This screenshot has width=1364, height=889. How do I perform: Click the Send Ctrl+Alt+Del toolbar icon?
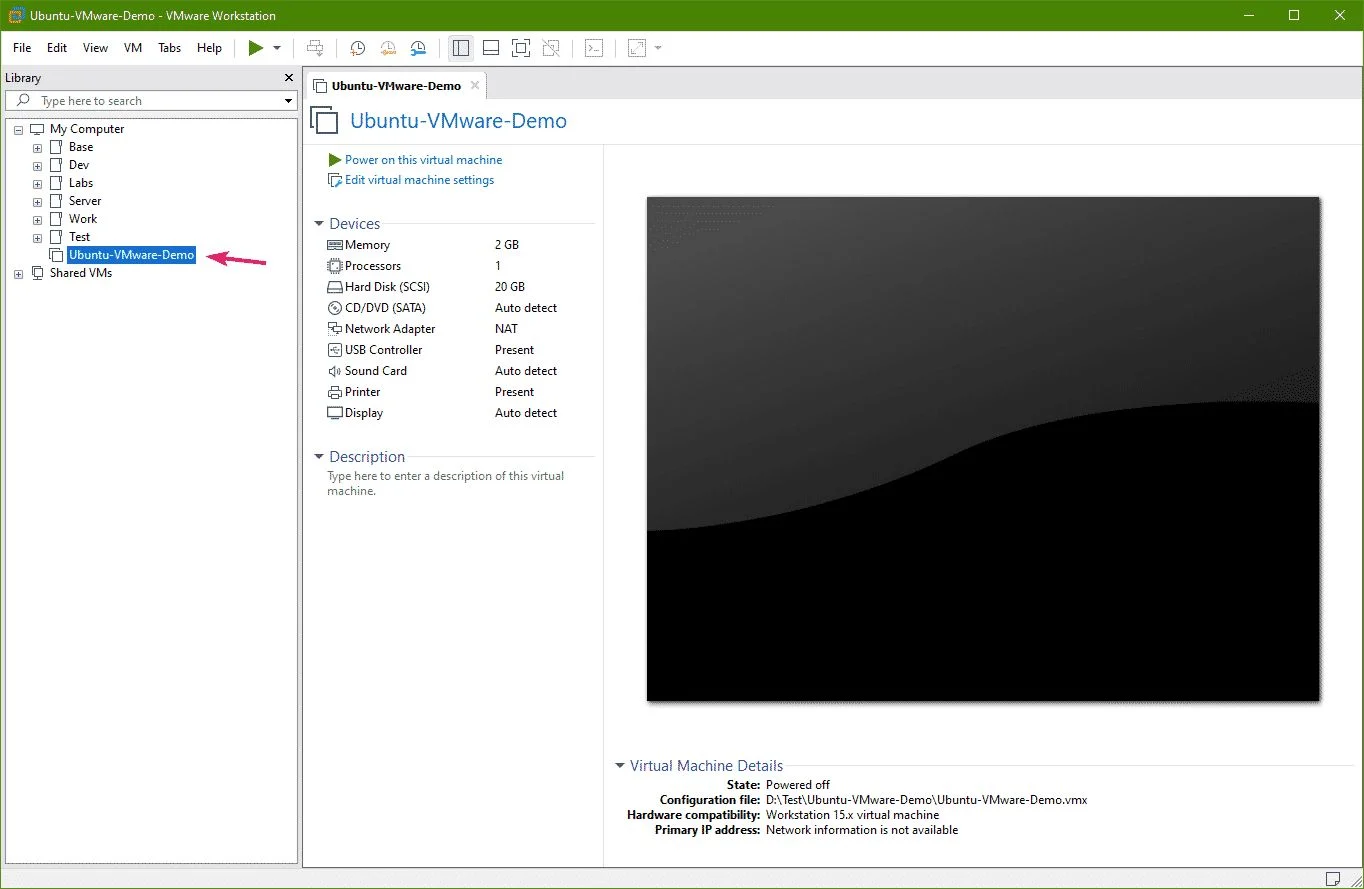[x=314, y=48]
